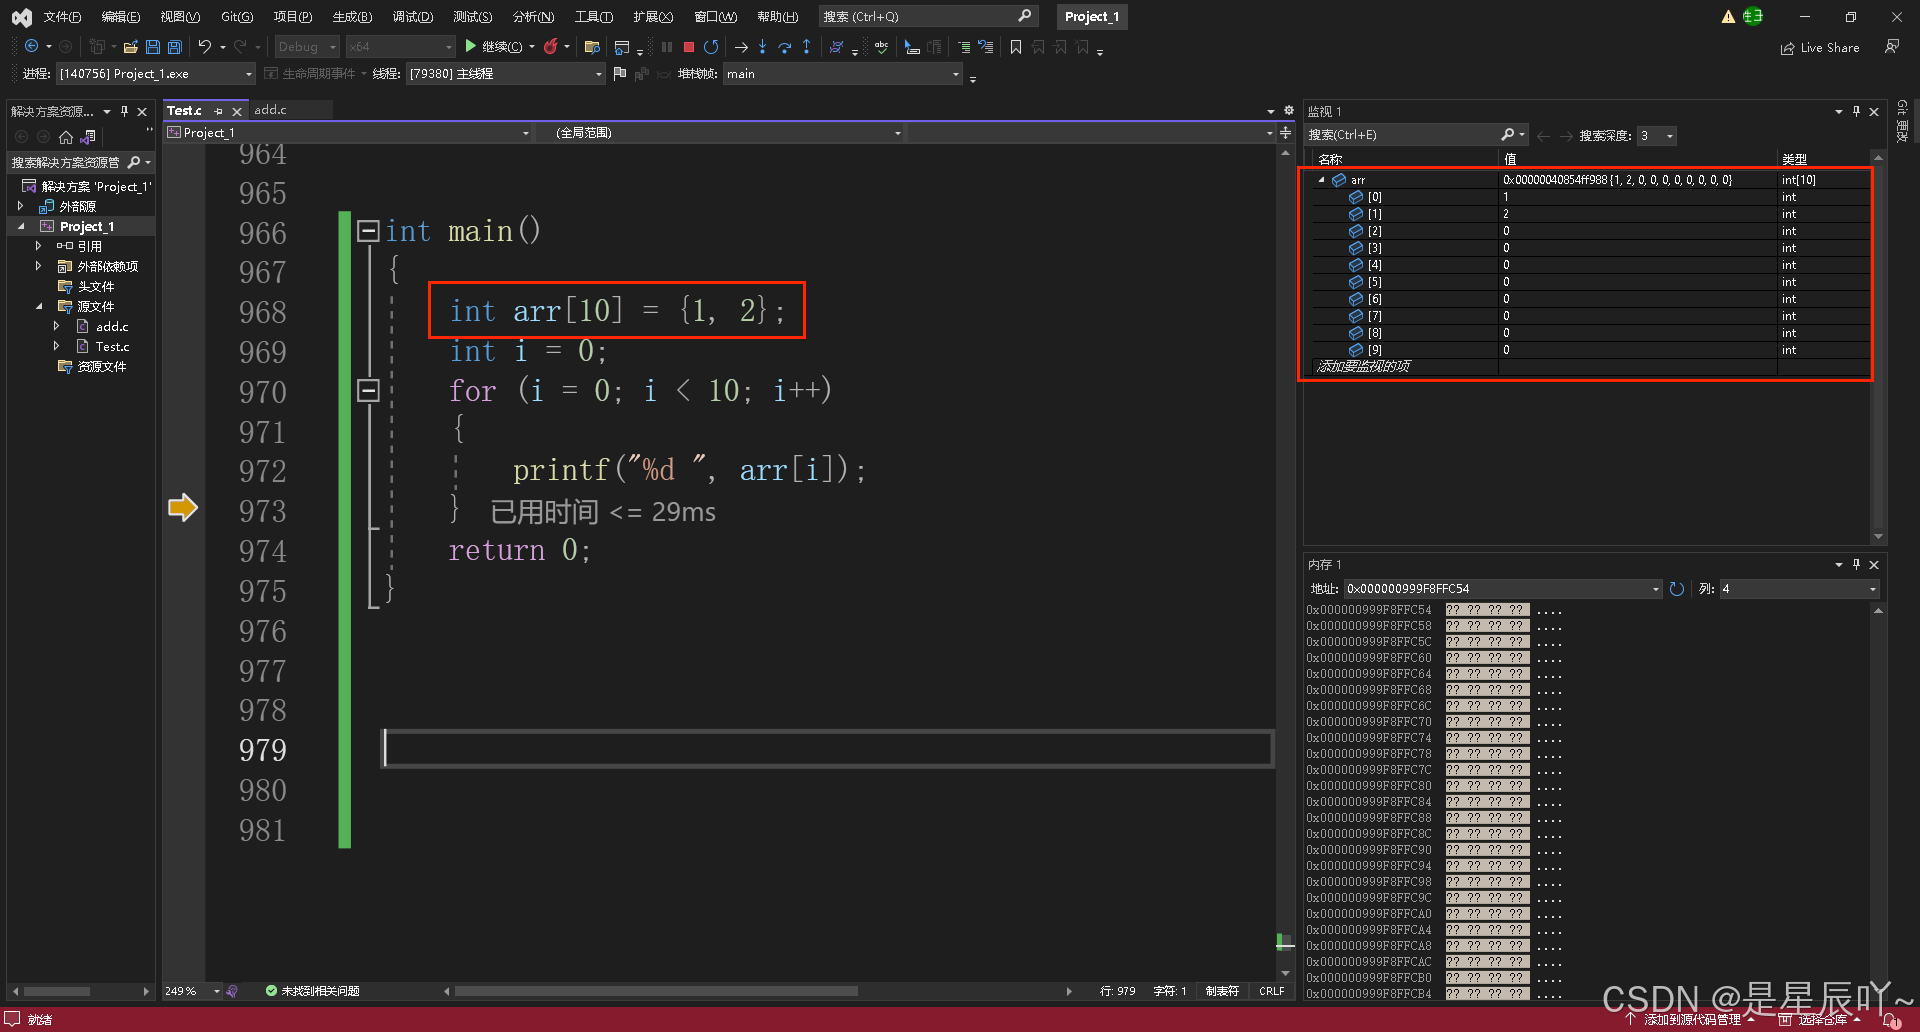Open the stack frame main dropdown
This screenshot has width=1920, height=1032.
click(842, 73)
